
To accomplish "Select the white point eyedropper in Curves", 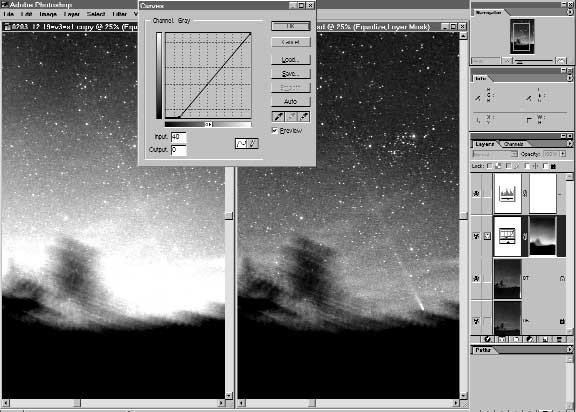I will [304, 117].
